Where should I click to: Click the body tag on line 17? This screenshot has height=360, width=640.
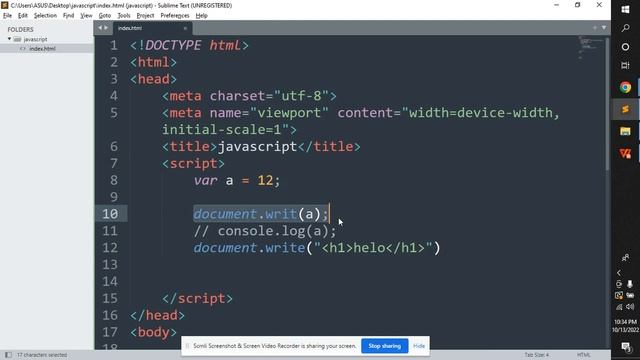pyautogui.click(x=153, y=332)
